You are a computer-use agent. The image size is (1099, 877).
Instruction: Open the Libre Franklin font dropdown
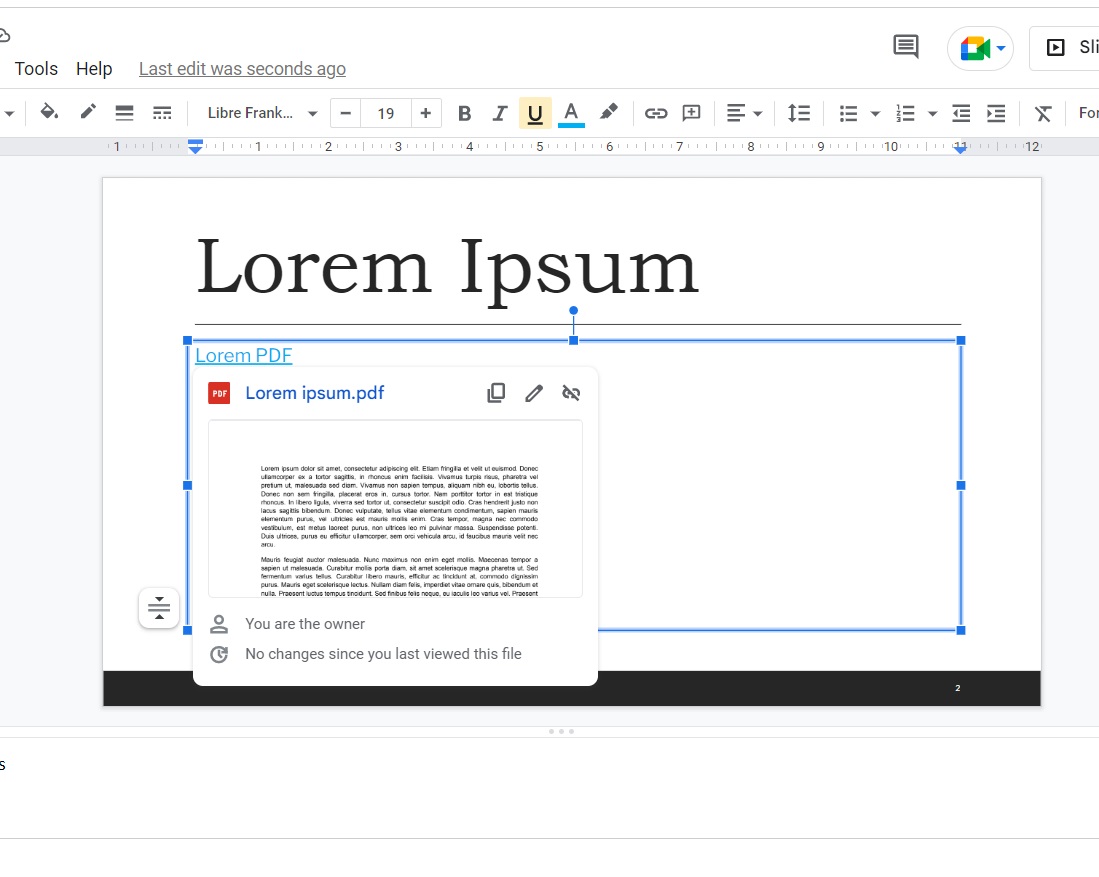260,112
